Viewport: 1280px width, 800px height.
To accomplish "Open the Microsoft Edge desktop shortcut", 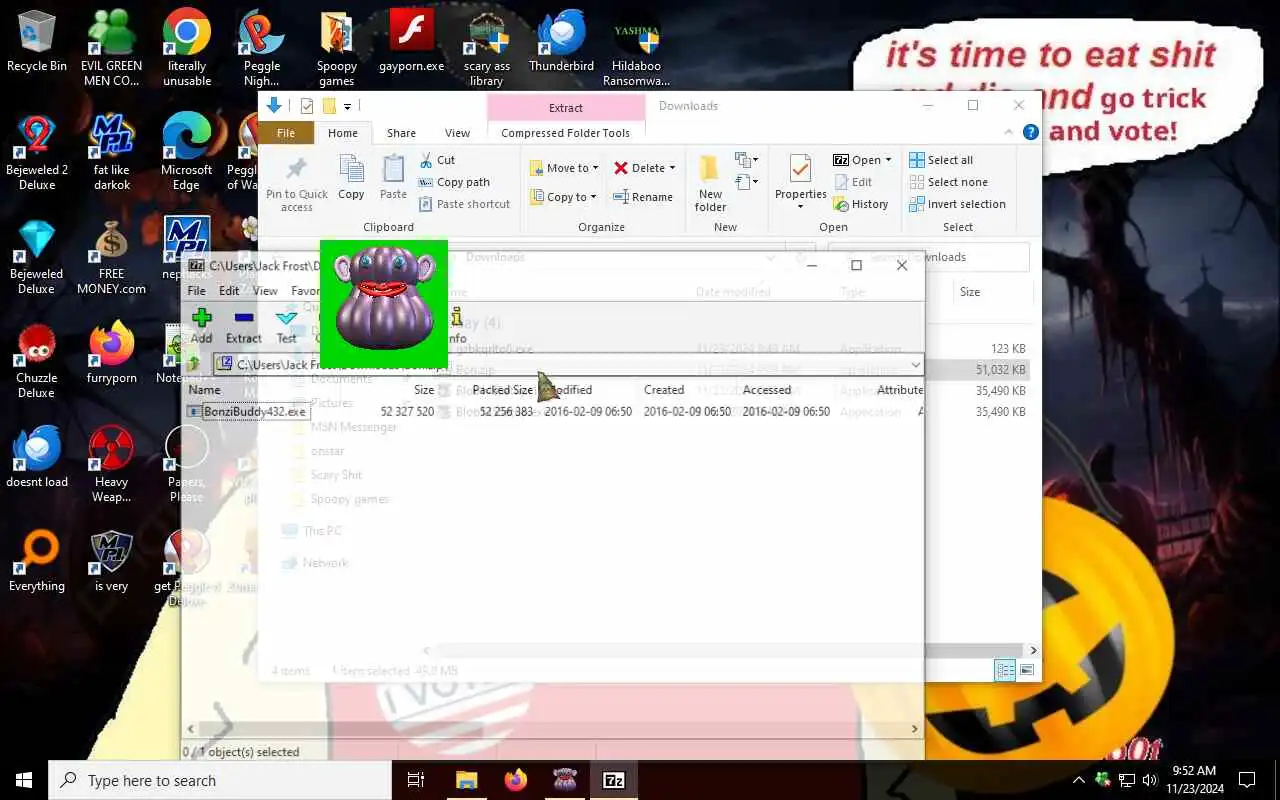I will pyautogui.click(x=186, y=150).
